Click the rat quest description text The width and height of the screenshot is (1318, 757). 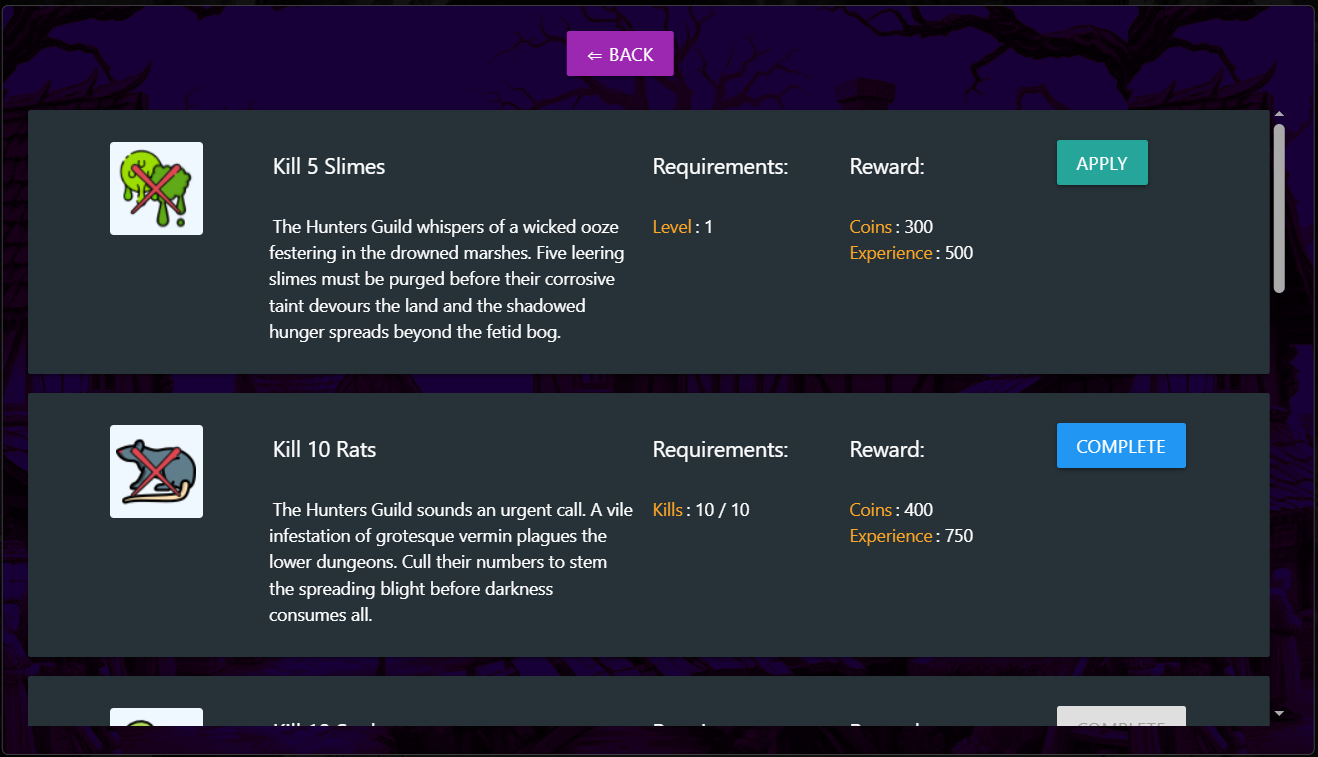point(451,562)
